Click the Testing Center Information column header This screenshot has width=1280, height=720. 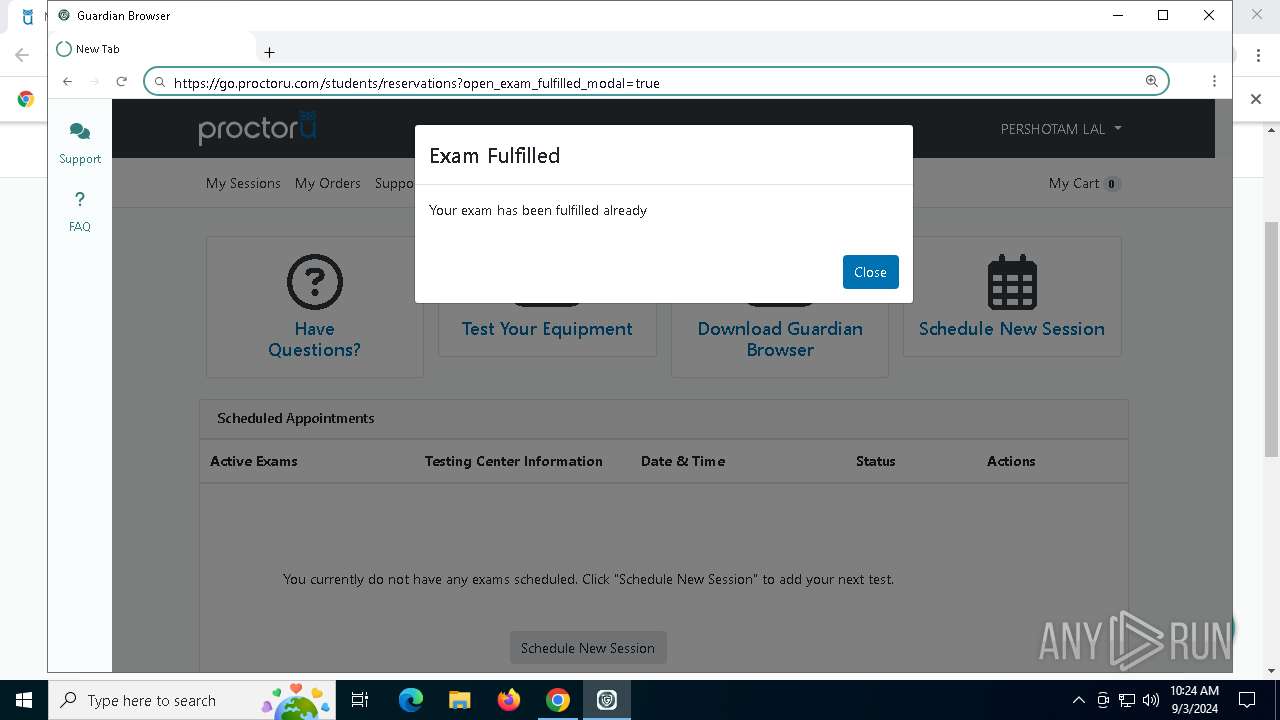point(513,461)
